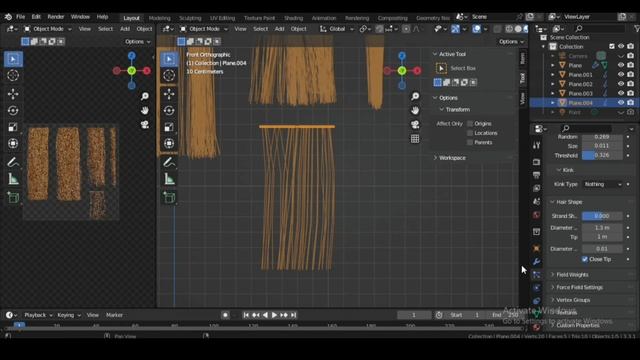Screen dimensions: 640x360
Task: Expand Plane.004 tree arrow in outliner
Action: [x=553, y=103]
